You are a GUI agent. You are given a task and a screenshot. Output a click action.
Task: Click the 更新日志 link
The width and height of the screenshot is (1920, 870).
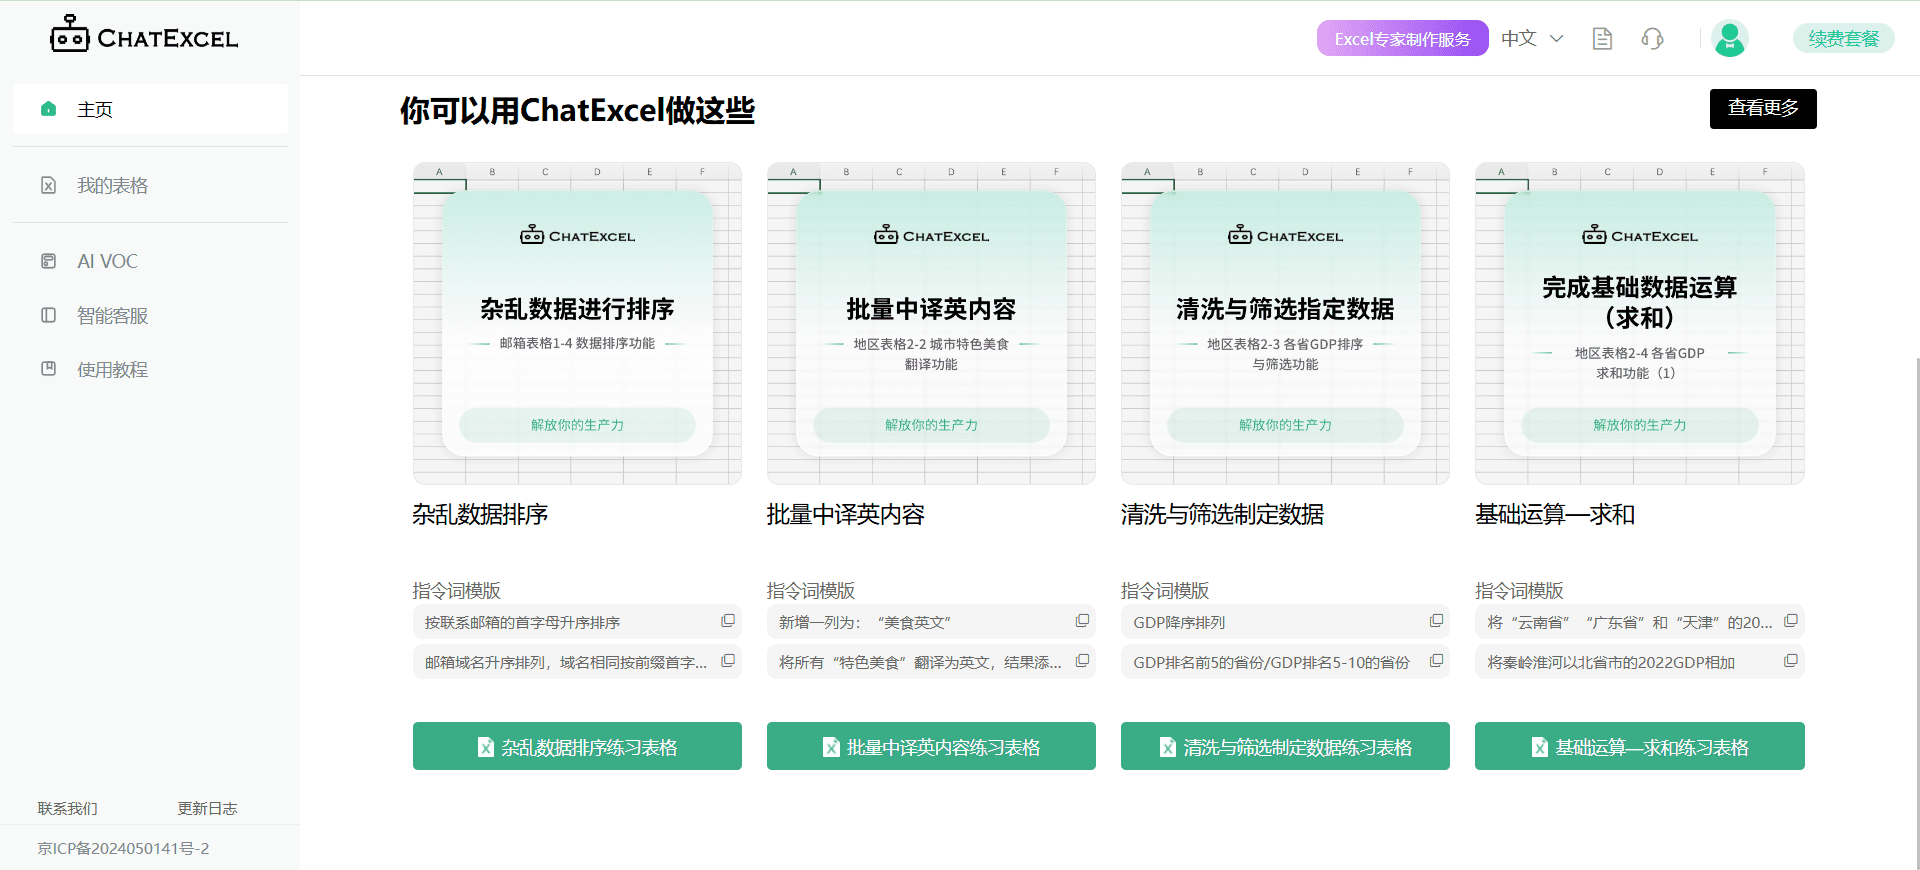click(x=207, y=808)
